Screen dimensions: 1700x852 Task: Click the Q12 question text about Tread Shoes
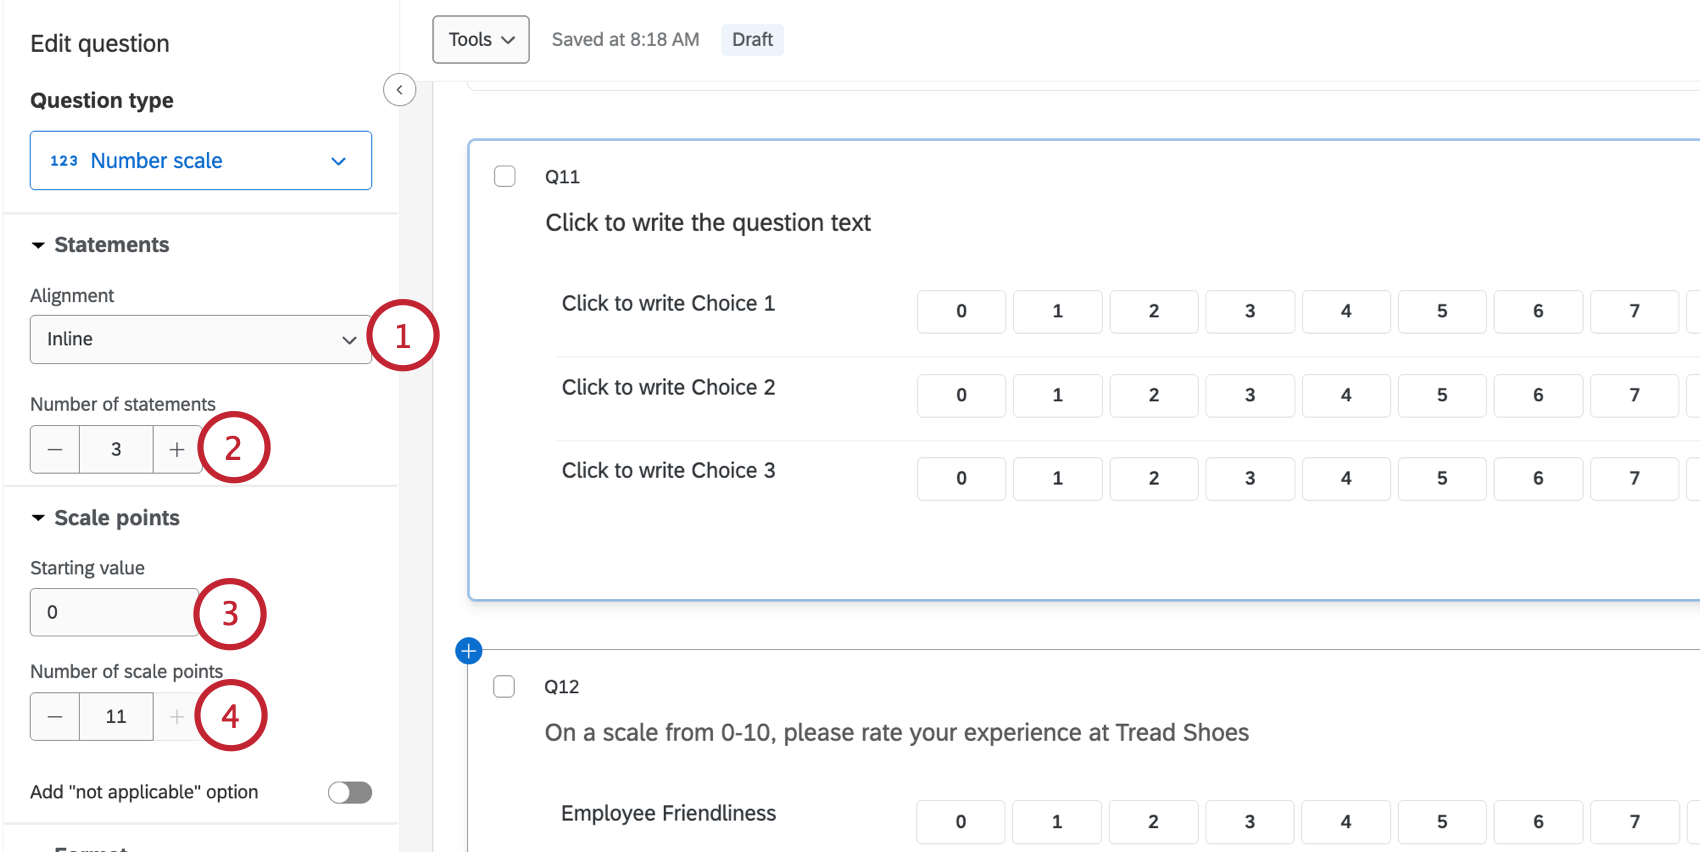897,733
